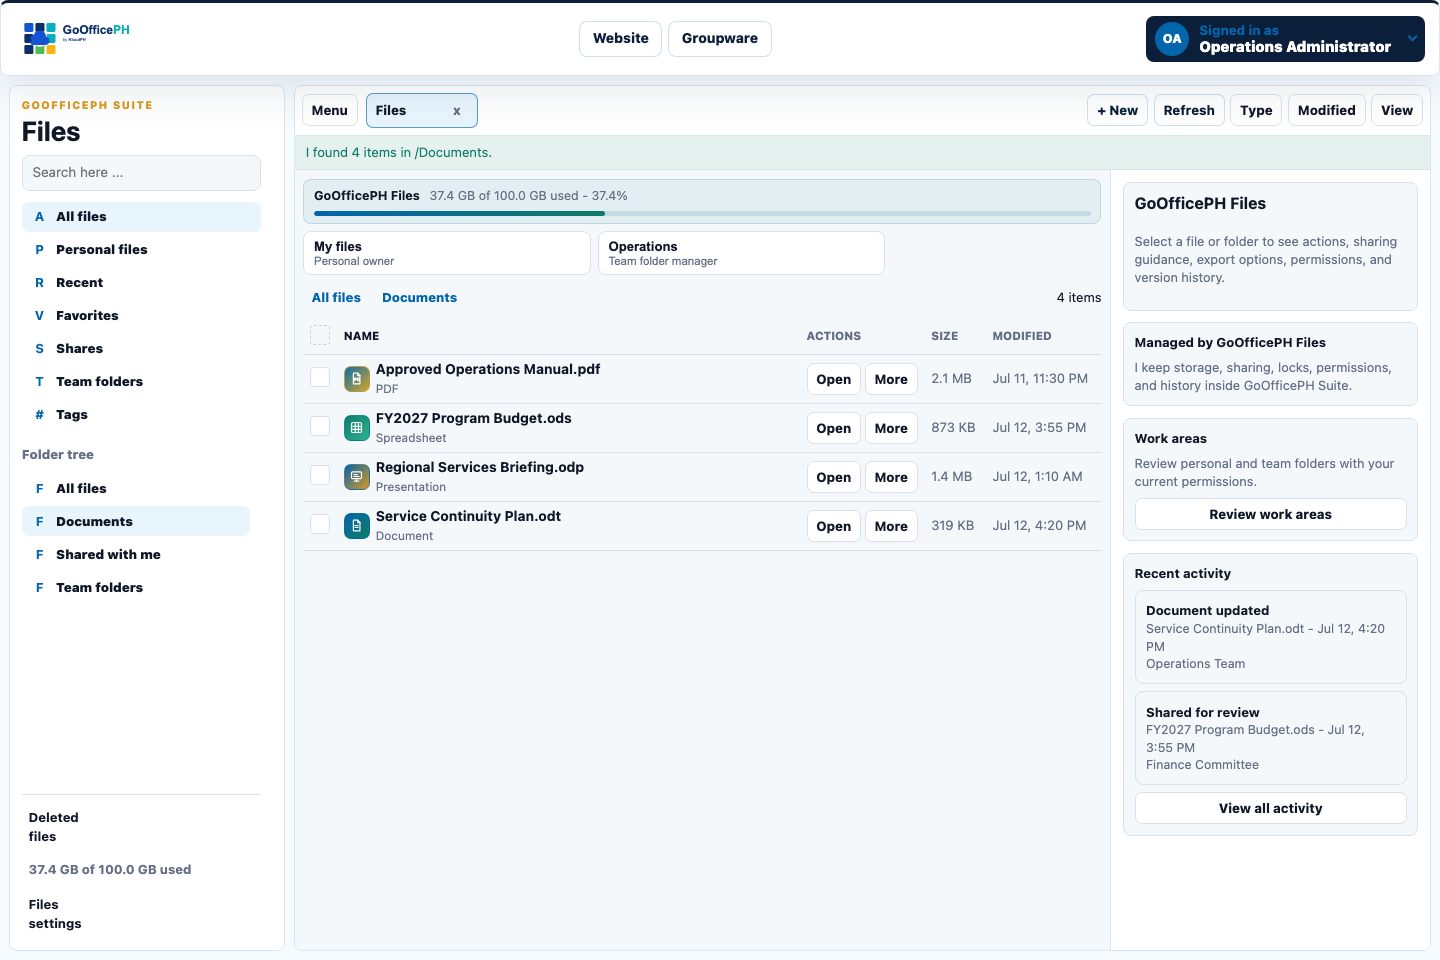
Task: Open Recent in the sidebar
Action: click(141, 283)
